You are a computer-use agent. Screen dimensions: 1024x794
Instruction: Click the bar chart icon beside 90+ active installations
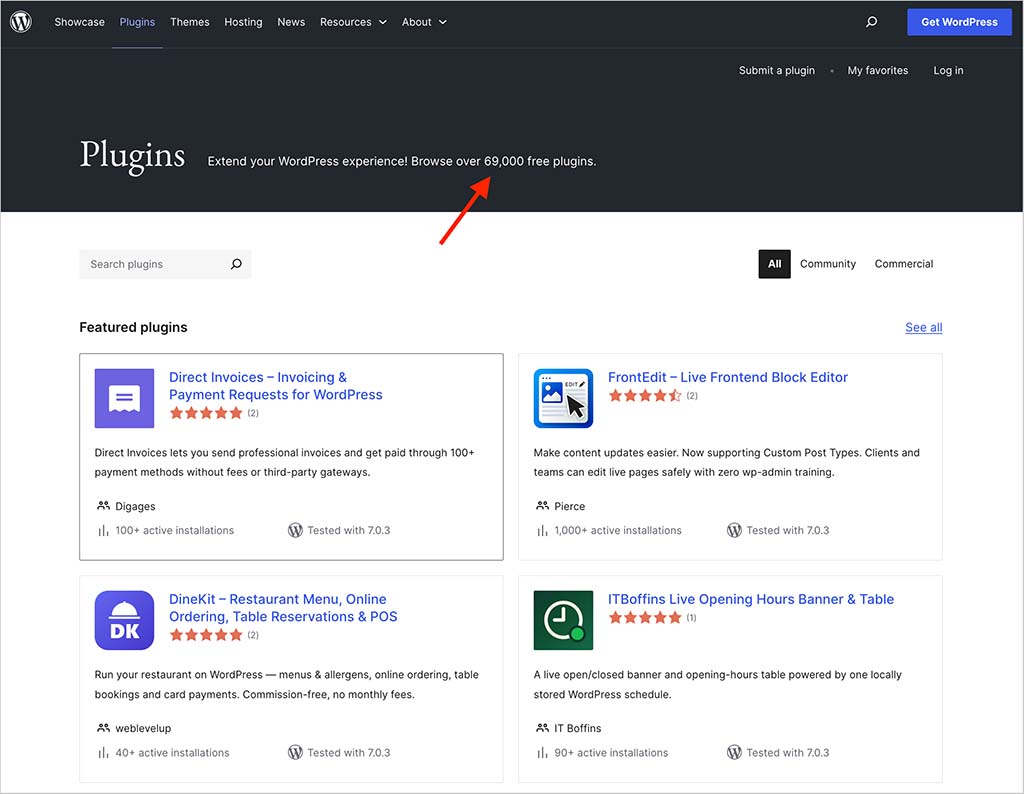point(542,753)
